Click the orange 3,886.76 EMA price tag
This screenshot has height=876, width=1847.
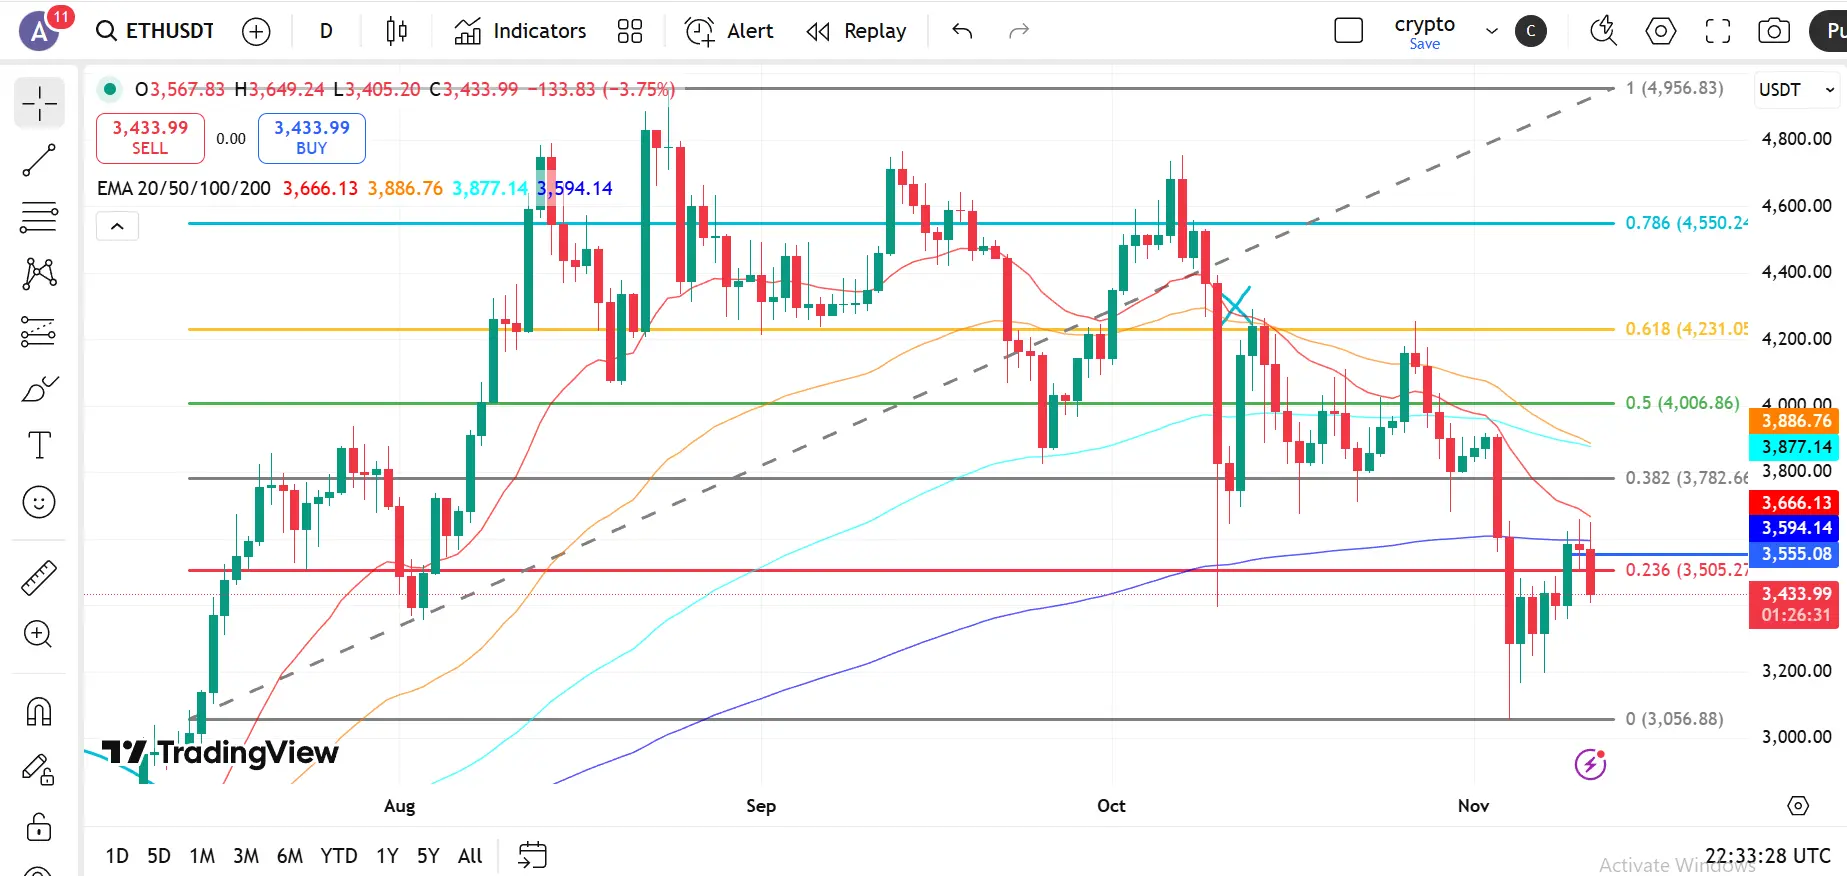pos(1796,421)
